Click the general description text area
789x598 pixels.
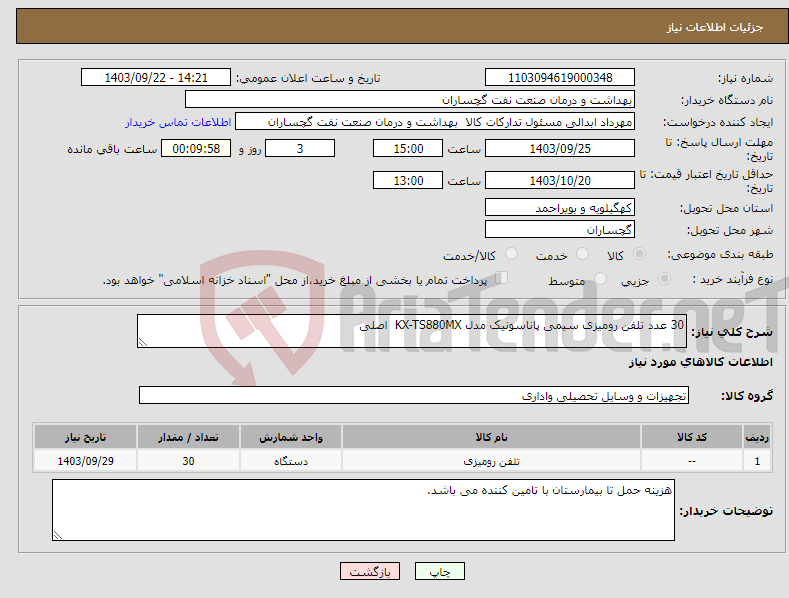(x=412, y=331)
